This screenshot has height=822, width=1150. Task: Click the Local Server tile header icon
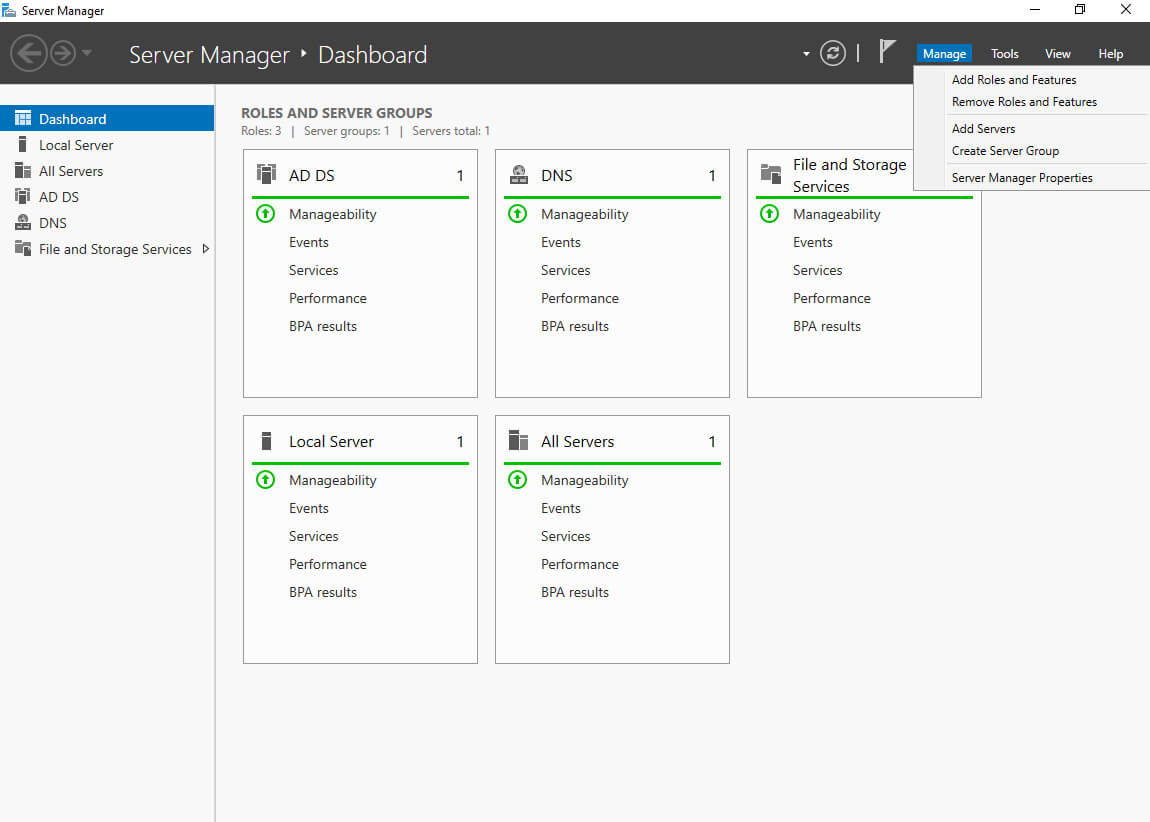(x=267, y=441)
